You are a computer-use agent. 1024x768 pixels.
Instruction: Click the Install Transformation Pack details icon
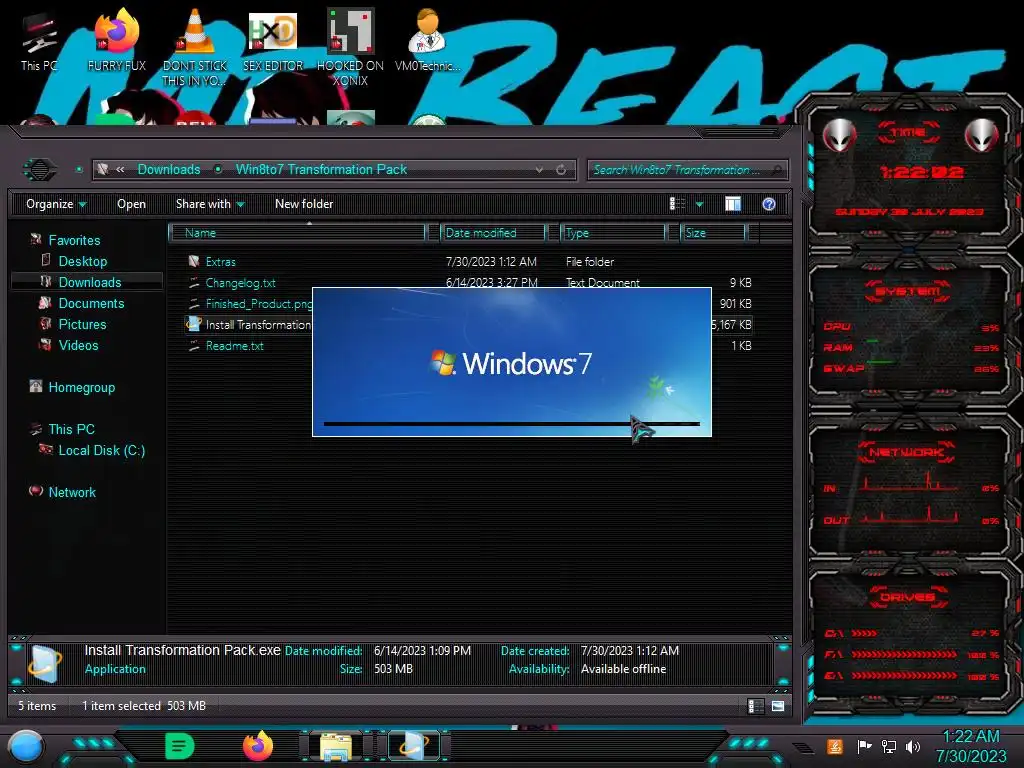(x=44, y=663)
